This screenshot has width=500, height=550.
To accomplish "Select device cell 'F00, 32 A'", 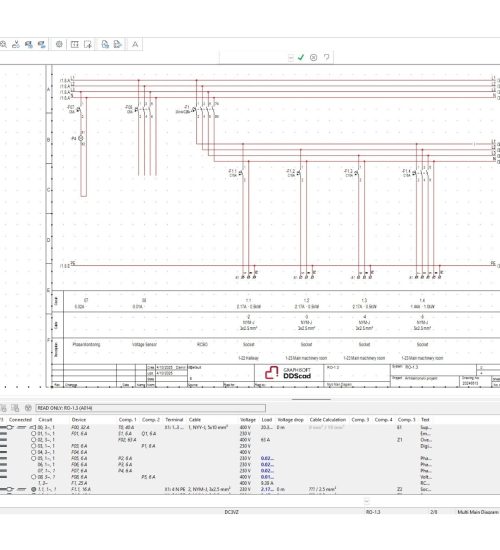I will click(x=80, y=428).
